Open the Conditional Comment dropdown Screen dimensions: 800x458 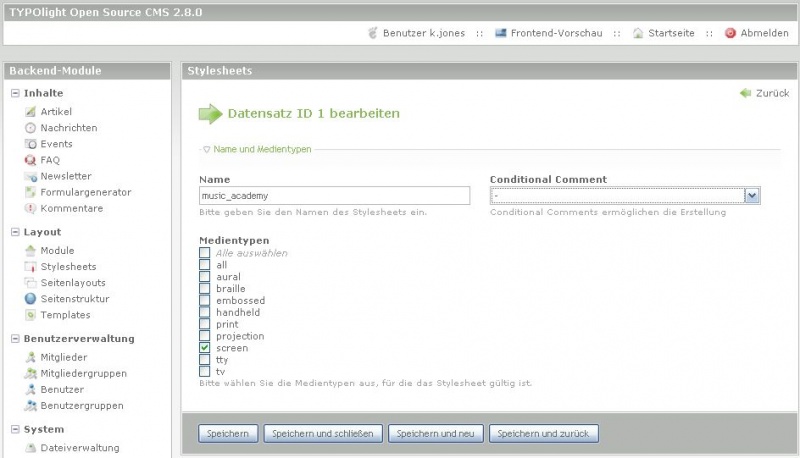[752, 196]
